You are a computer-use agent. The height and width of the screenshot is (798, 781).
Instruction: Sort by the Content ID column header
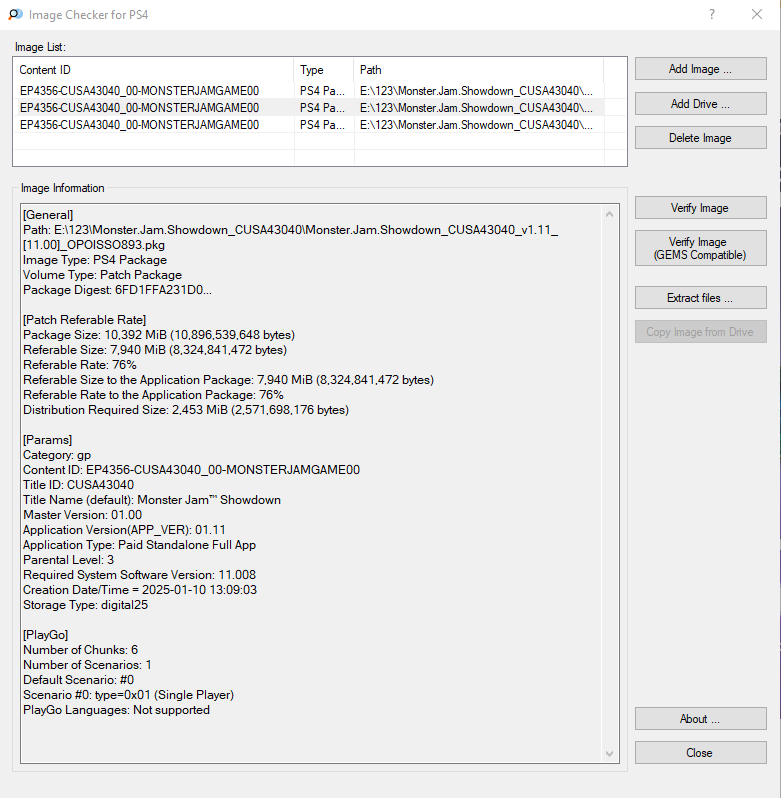coord(153,70)
